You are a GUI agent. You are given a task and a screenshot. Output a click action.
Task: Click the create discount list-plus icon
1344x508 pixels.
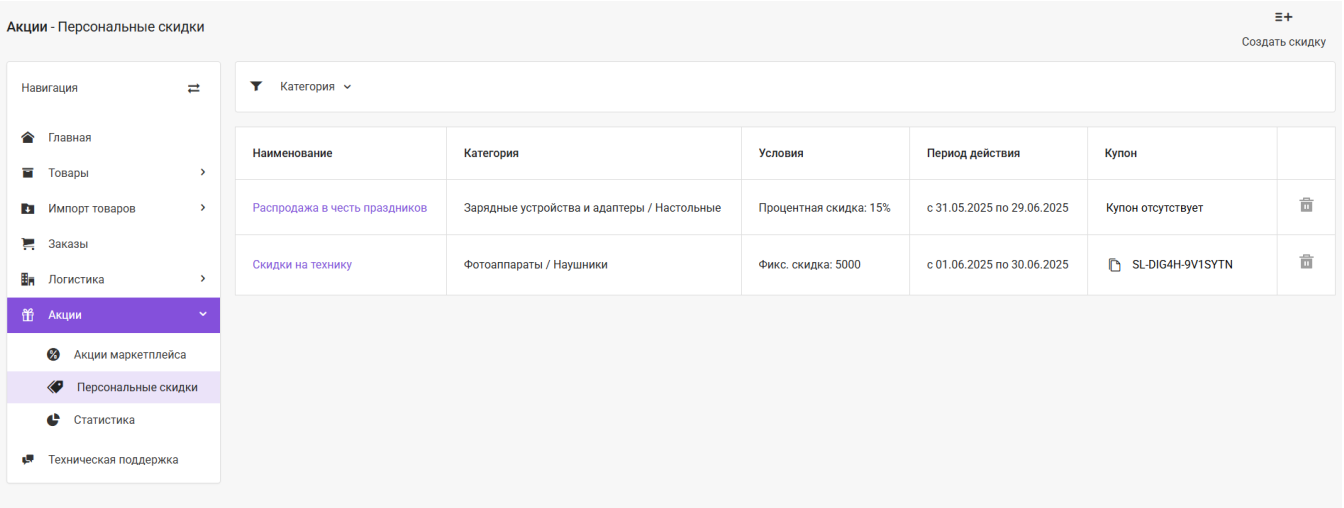point(1283,17)
